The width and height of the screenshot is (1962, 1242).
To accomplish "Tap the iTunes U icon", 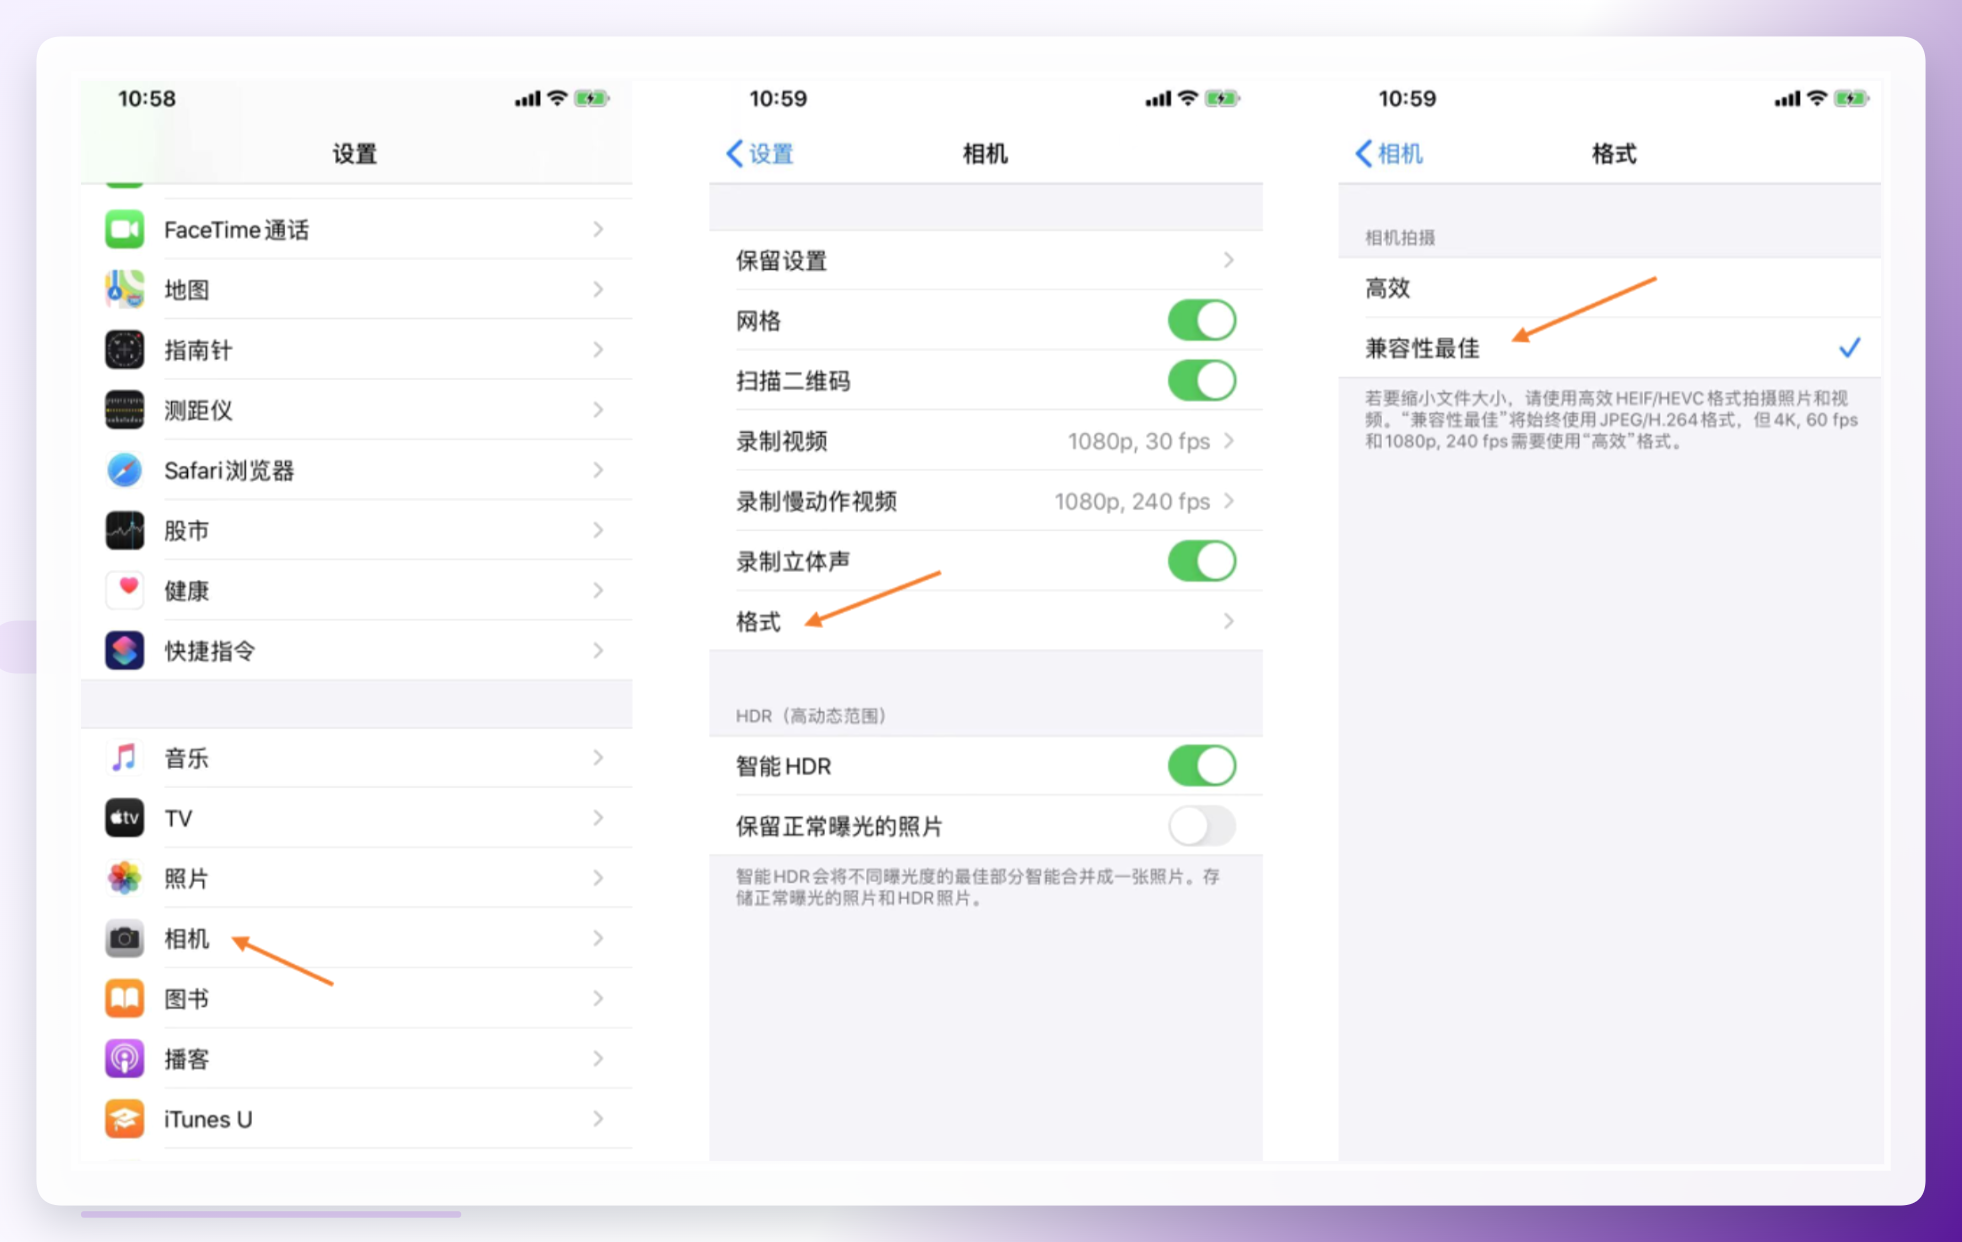I will click(124, 1118).
